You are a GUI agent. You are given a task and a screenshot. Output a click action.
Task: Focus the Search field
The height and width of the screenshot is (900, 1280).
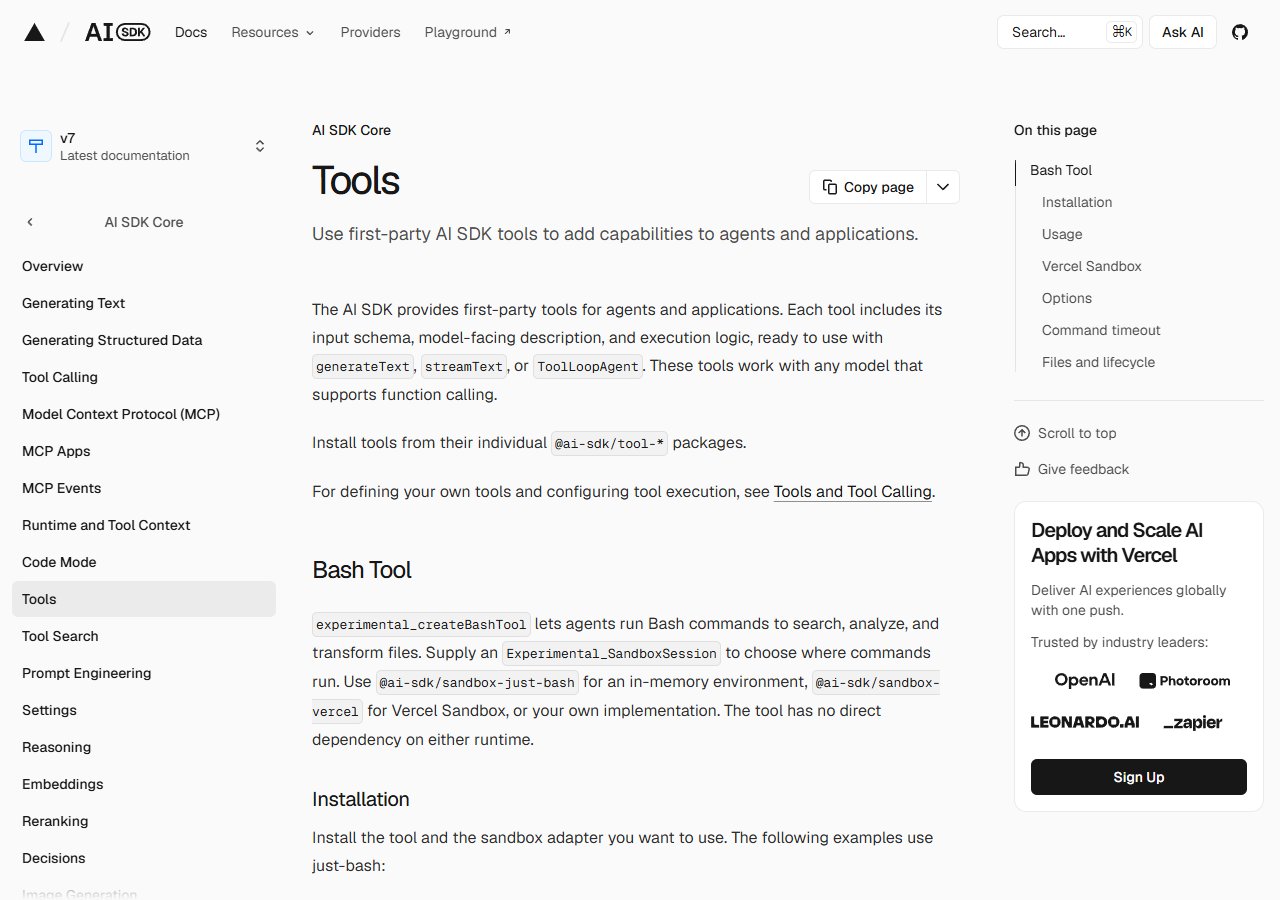pos(1069,32)
